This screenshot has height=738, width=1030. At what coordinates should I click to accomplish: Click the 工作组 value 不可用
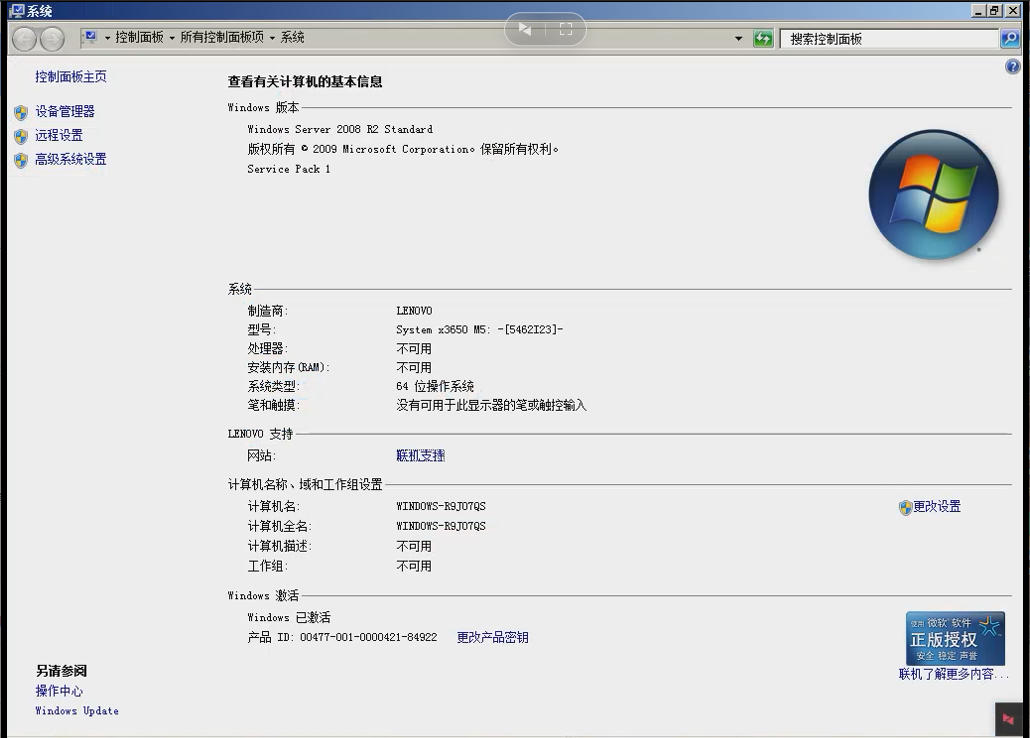[x=414, y=566]
